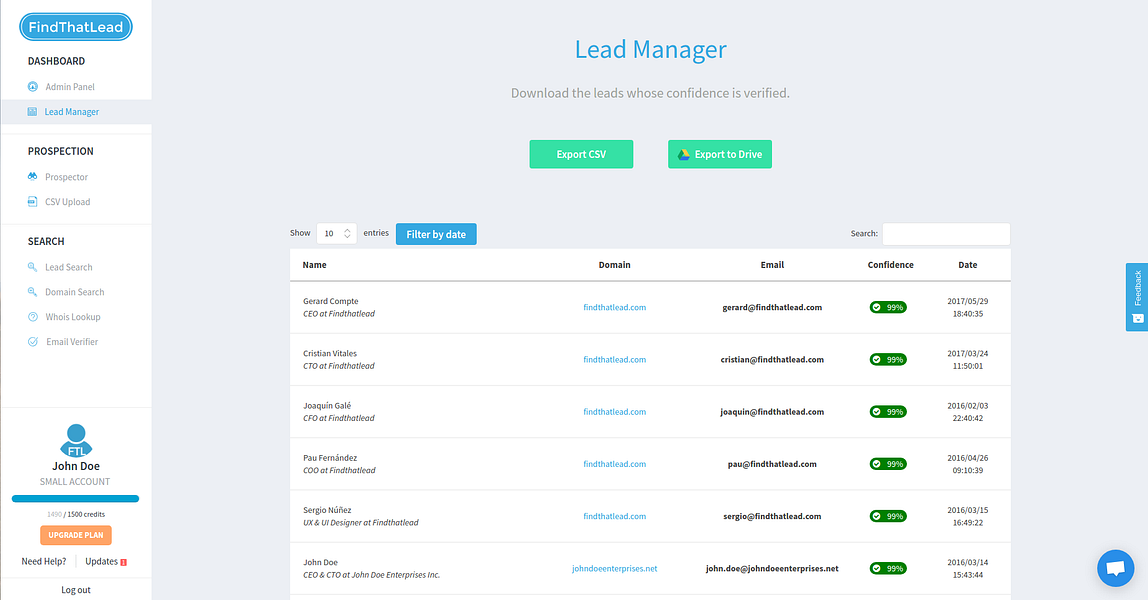
Task: Click the 1490 / 1500 credits text
Action: [76, 514]
